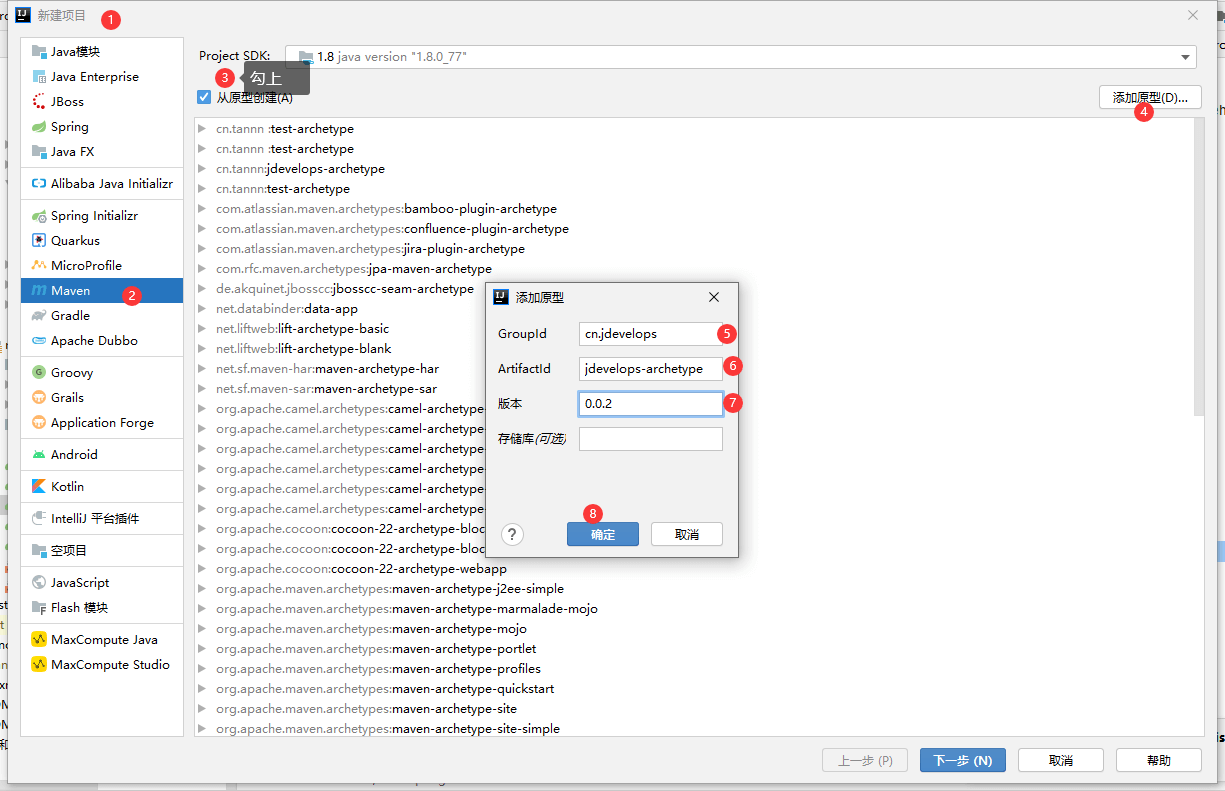Select Gradle project type
1225x791 pixels.
(102, 316)
